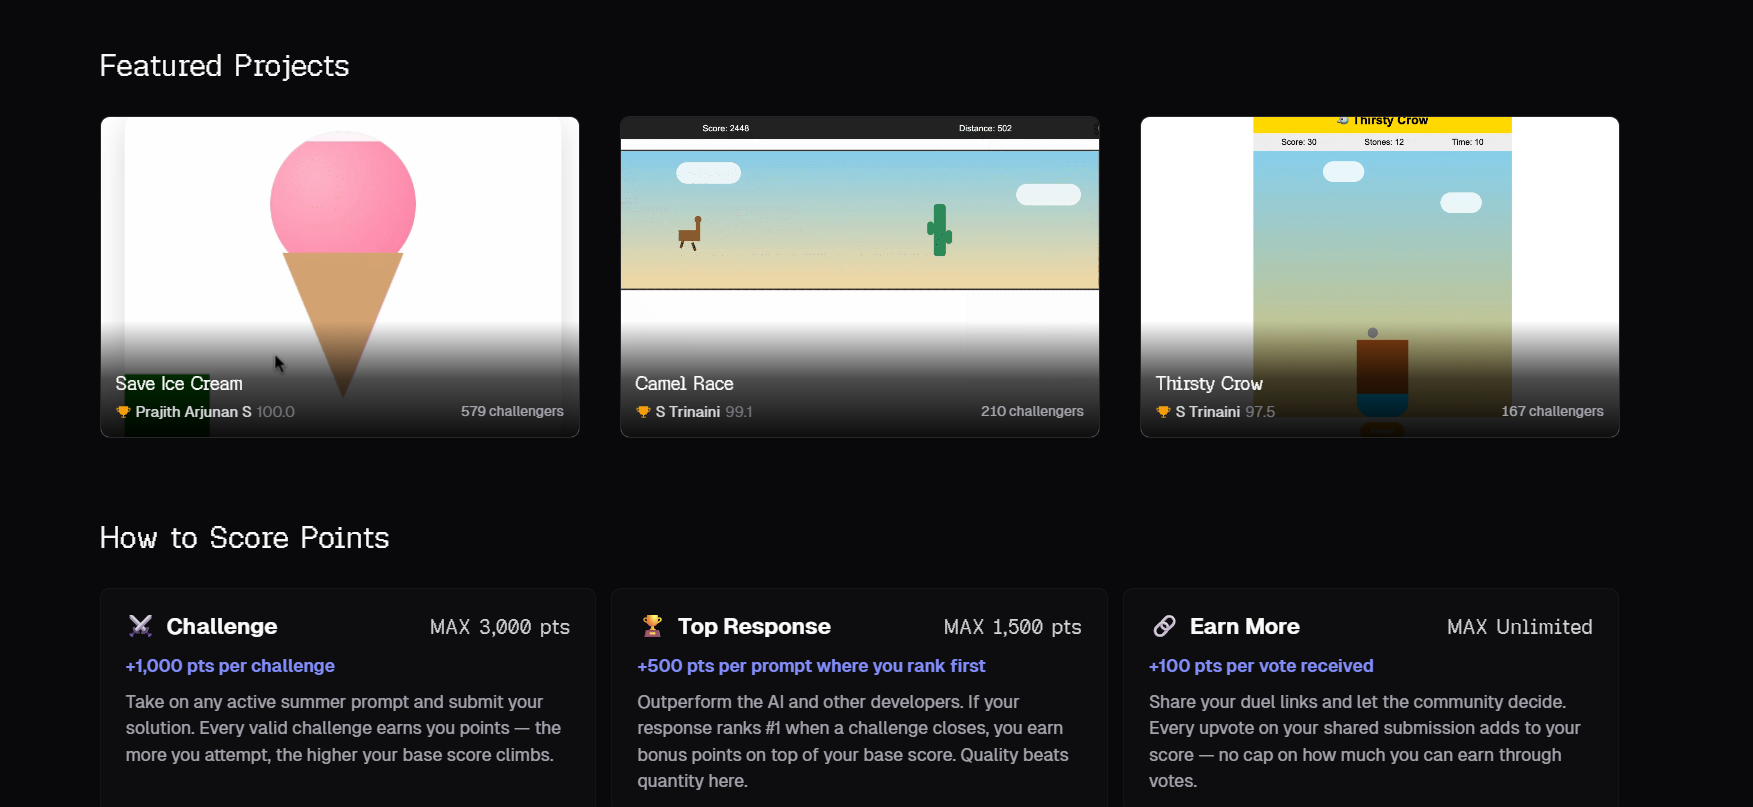1753x807 pixels.
Task: Select the 'Camel Race' title text
Action: point(684,384)
